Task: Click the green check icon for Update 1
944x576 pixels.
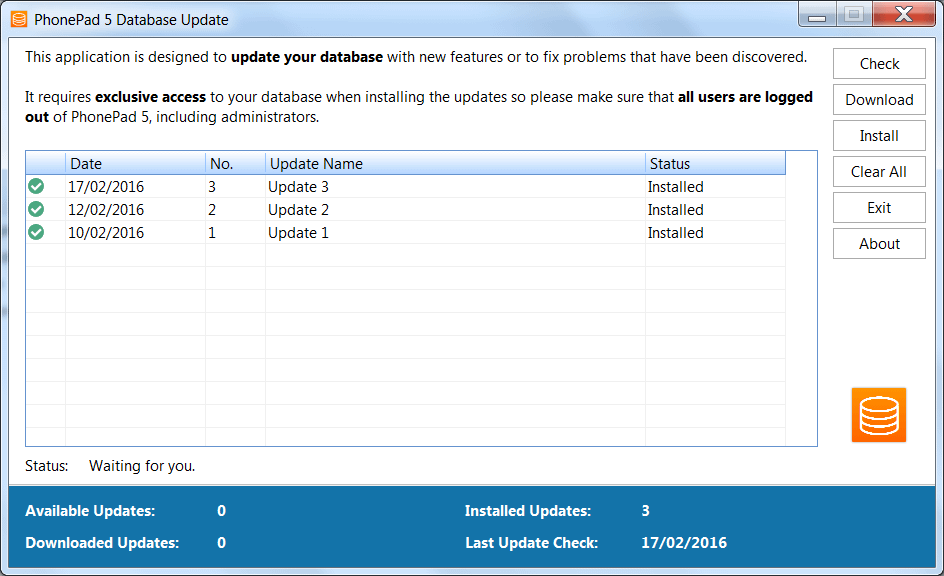Action: click(36, 232)
